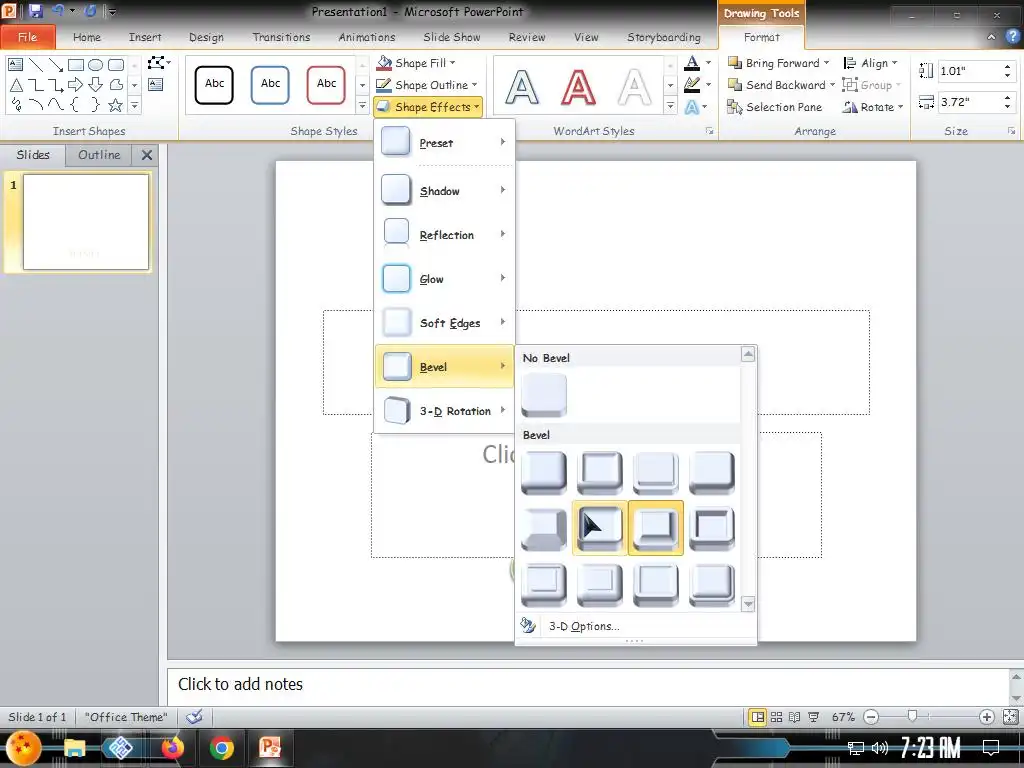
Task: Switch to Slide Sorter view
Action: [776, 717]
